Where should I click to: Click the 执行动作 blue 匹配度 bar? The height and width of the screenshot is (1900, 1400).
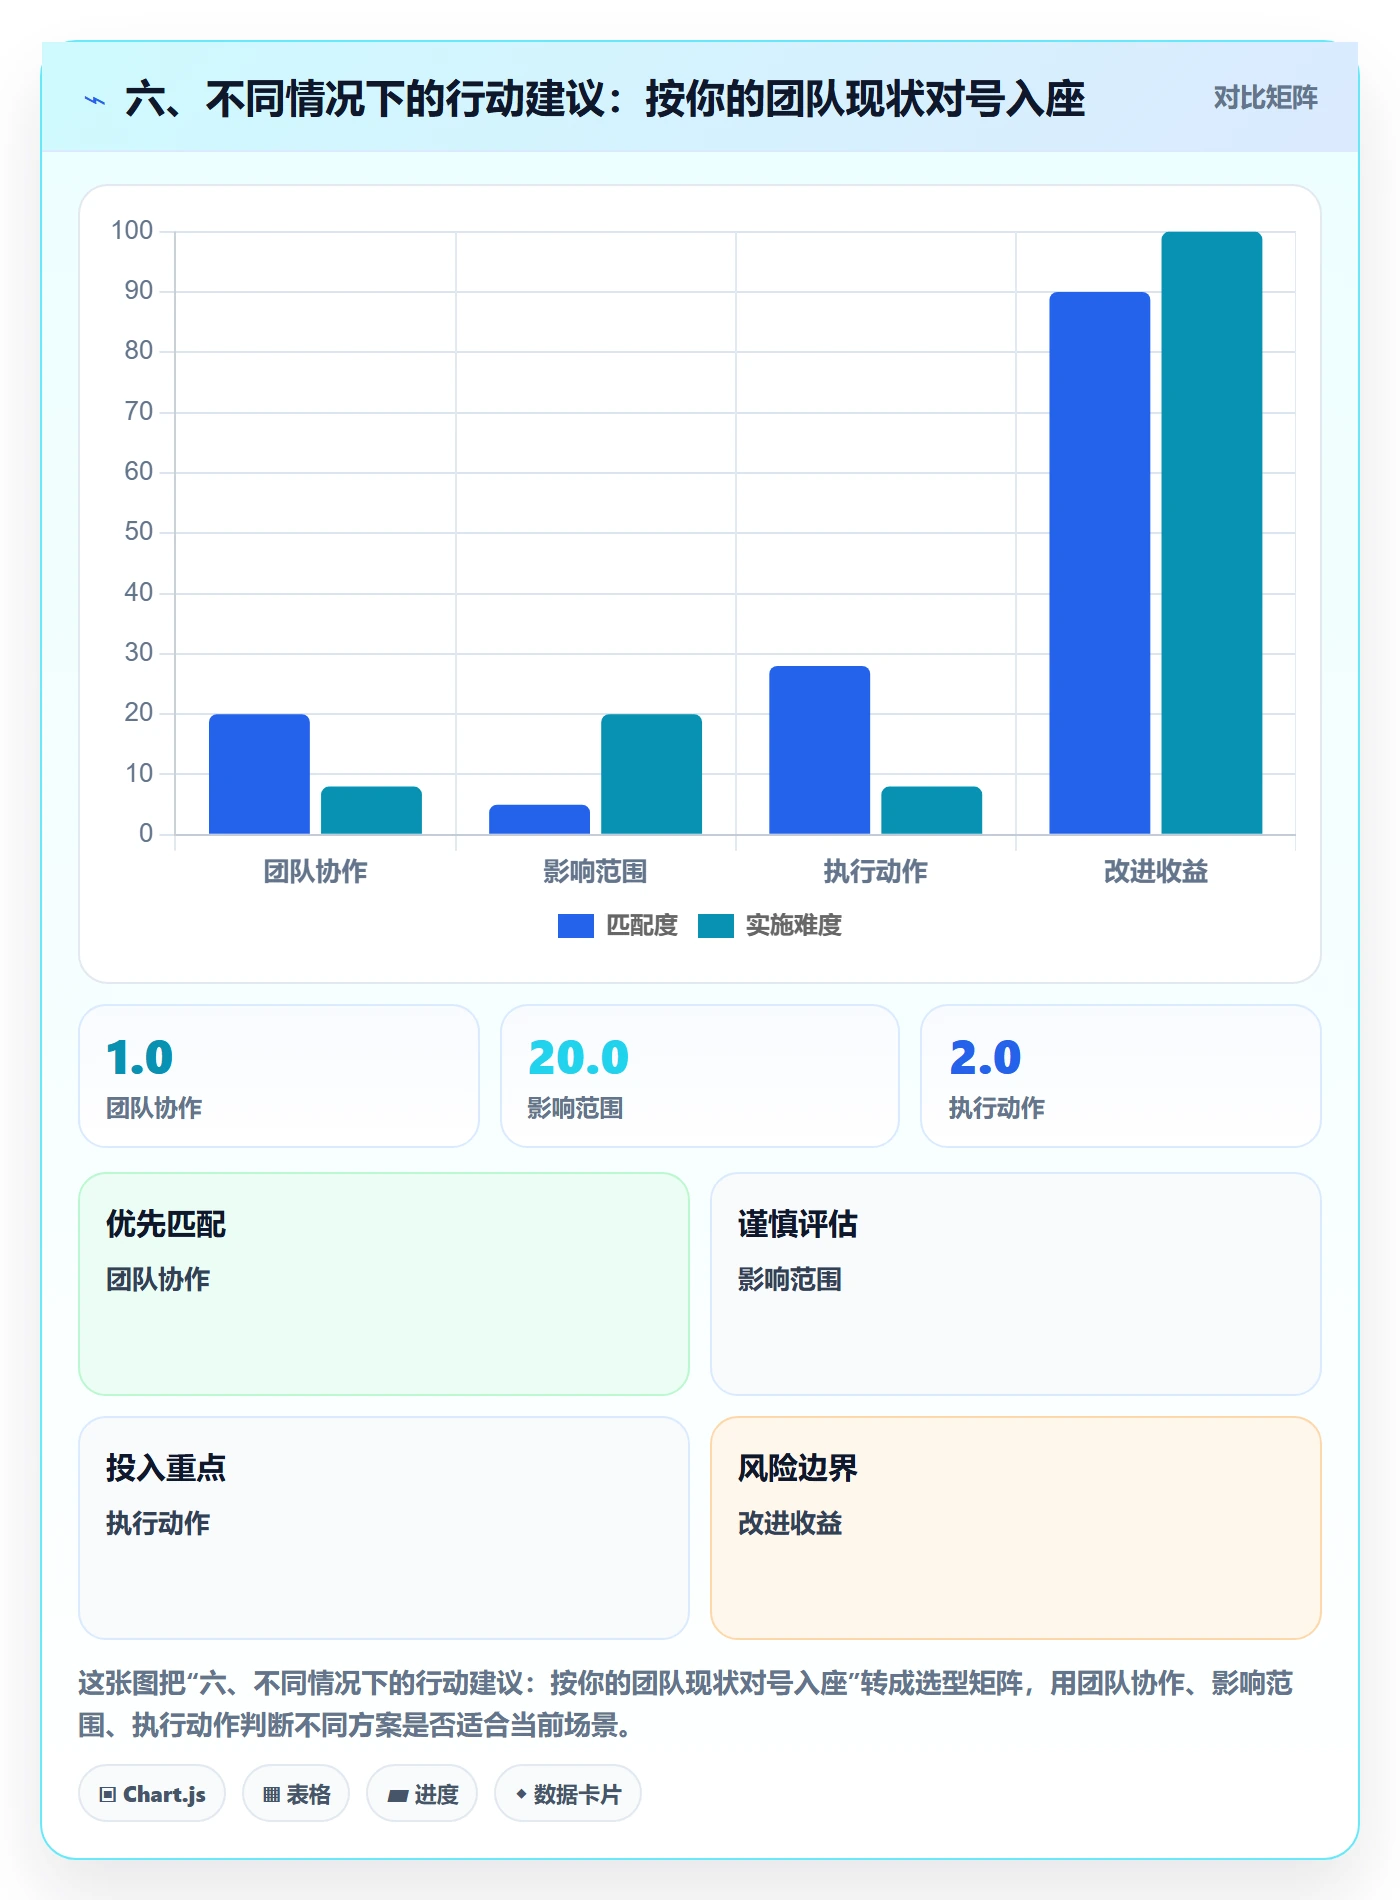coord(819,750)
